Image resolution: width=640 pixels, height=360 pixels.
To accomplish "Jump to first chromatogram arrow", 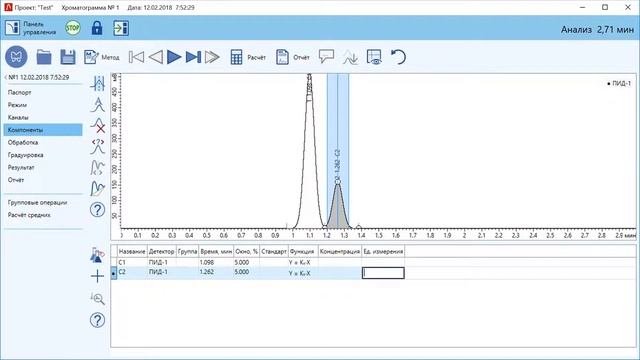I will tap(136, 57).
